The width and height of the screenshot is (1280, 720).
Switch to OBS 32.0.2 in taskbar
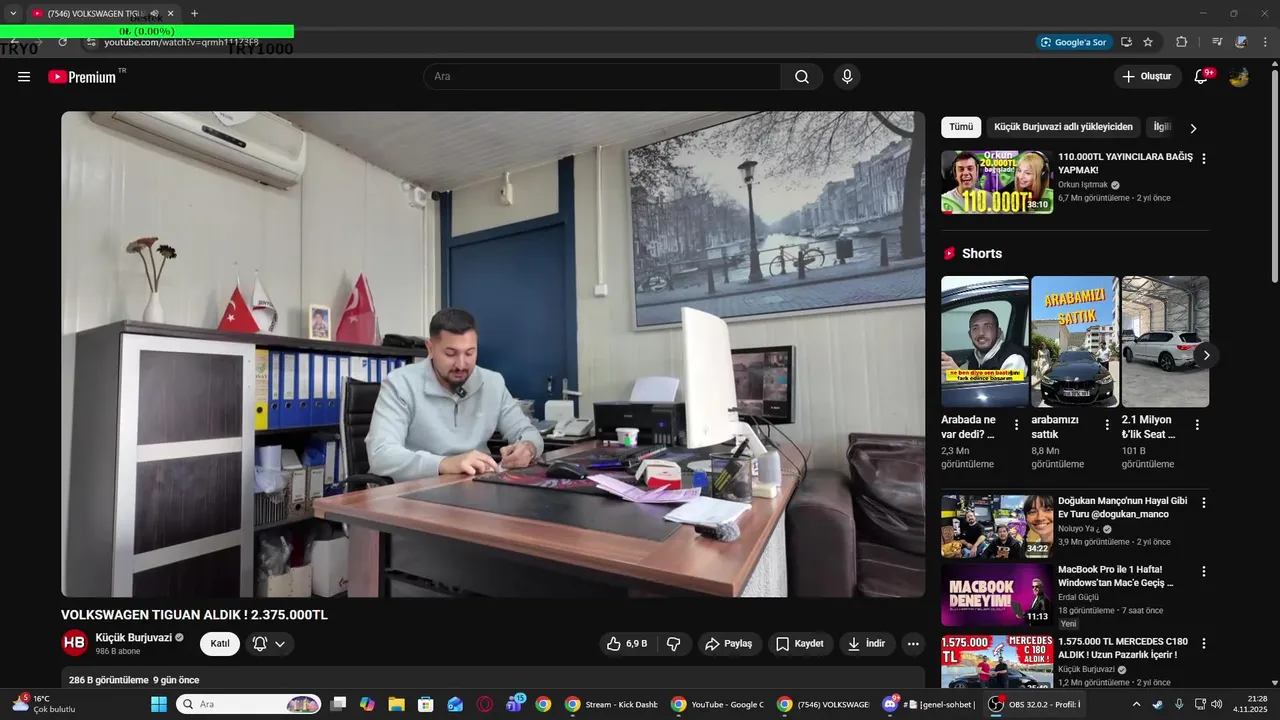pyautogui.click(x=1036, y=704)
